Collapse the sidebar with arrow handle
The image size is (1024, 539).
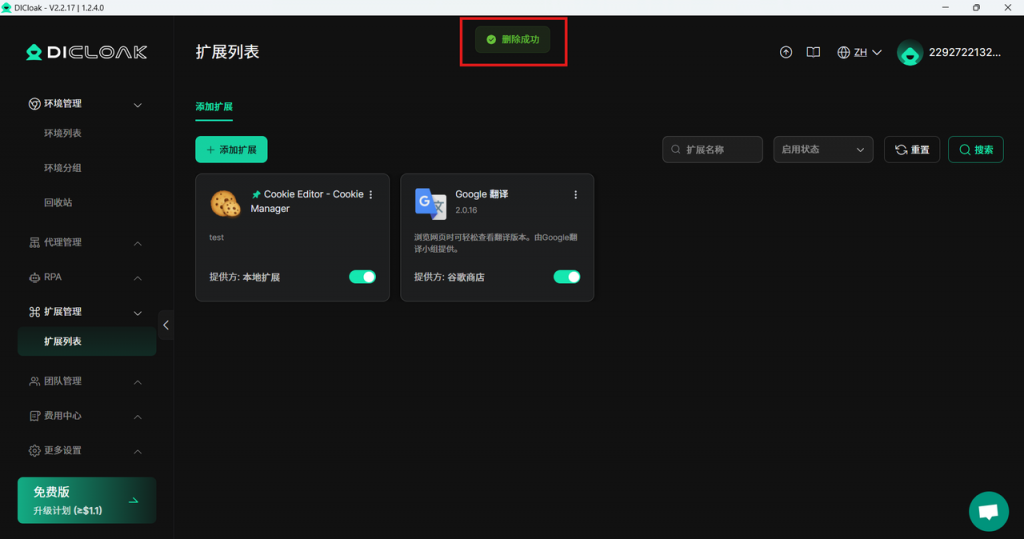166,325
